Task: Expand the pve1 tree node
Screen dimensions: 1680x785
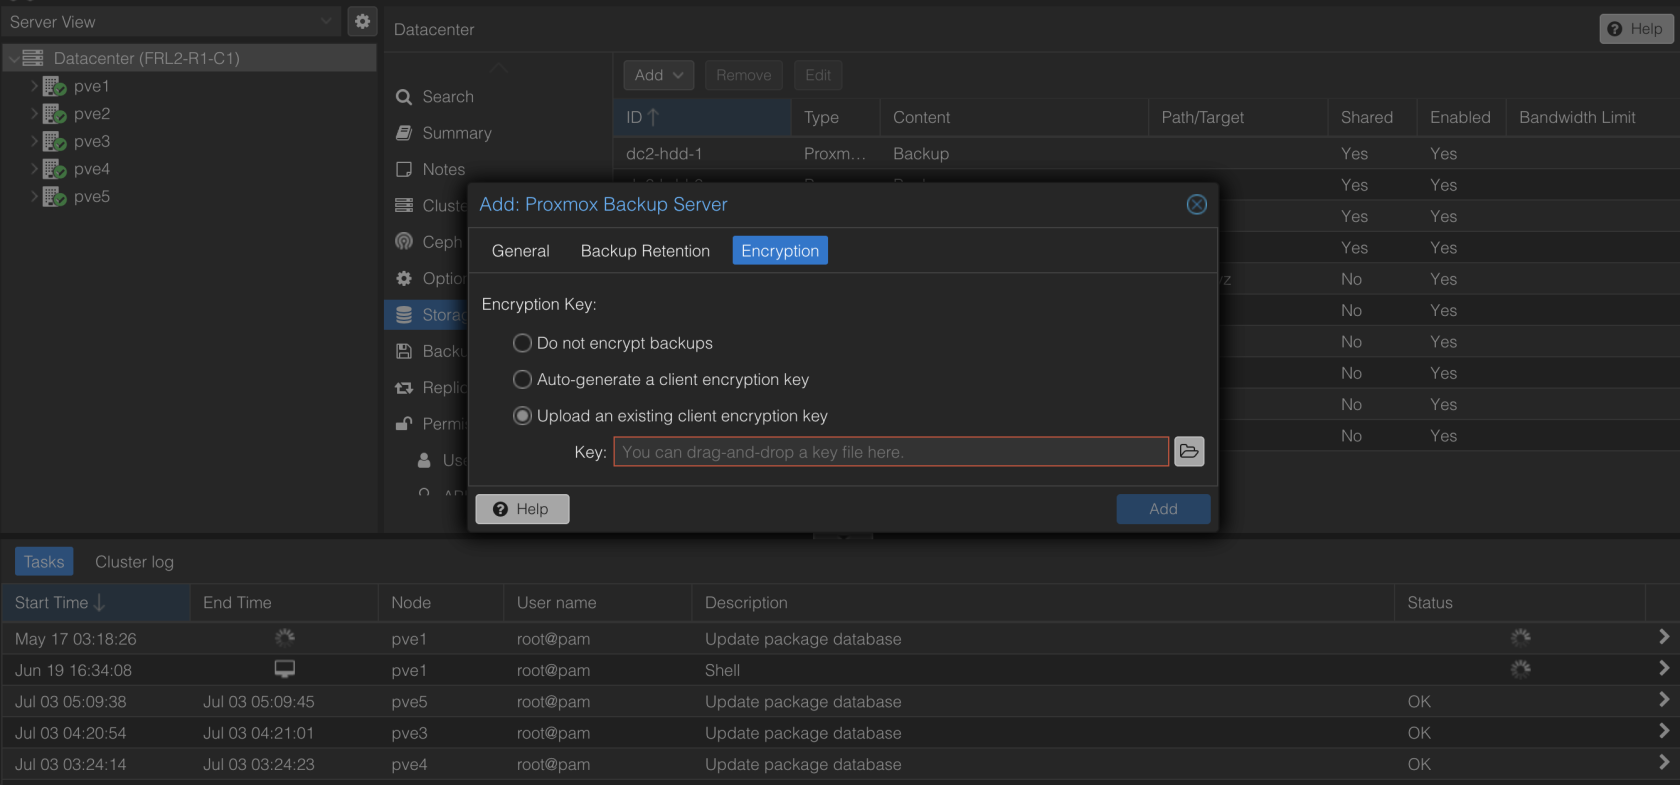Action: (x=34, y=86)
